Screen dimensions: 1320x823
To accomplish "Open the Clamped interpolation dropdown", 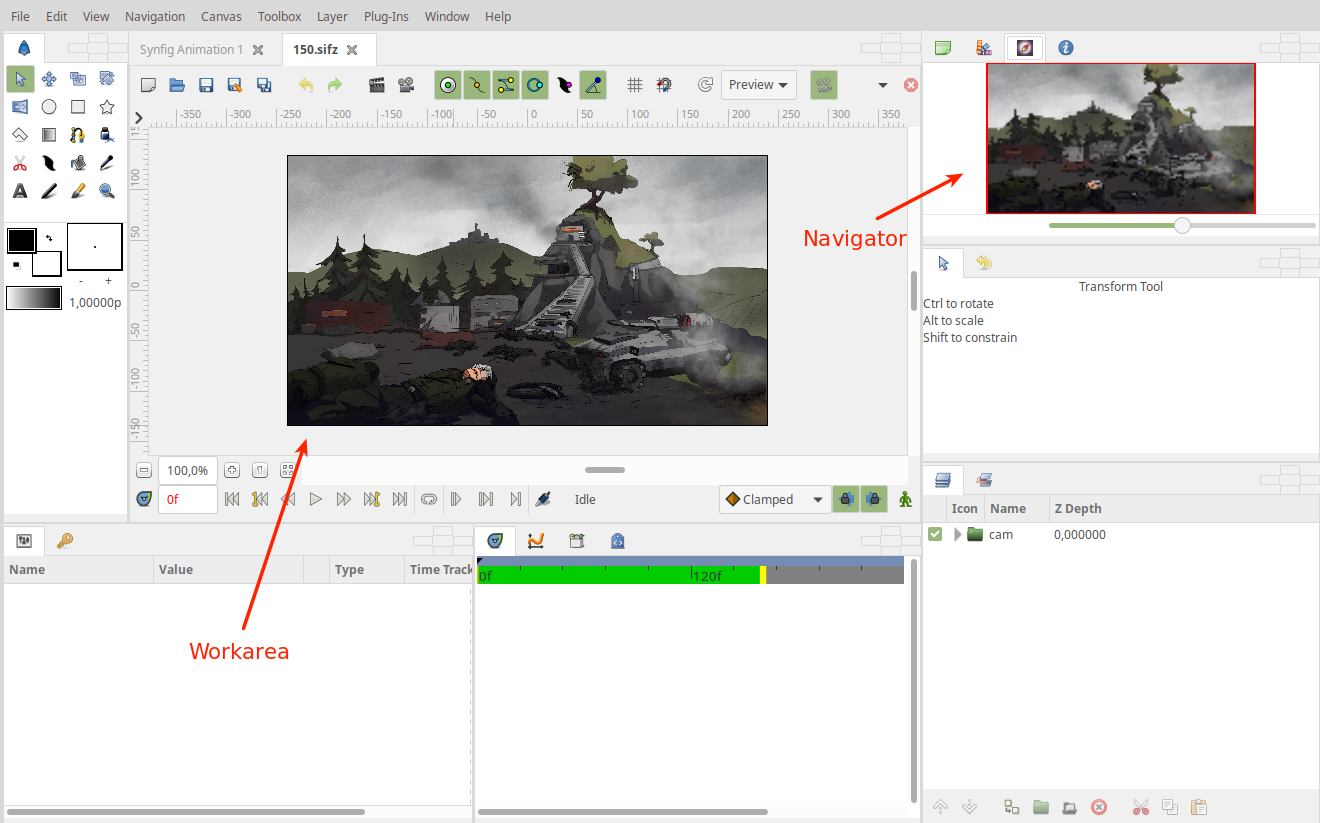I will pyautogui.click(x=775, y=499).
